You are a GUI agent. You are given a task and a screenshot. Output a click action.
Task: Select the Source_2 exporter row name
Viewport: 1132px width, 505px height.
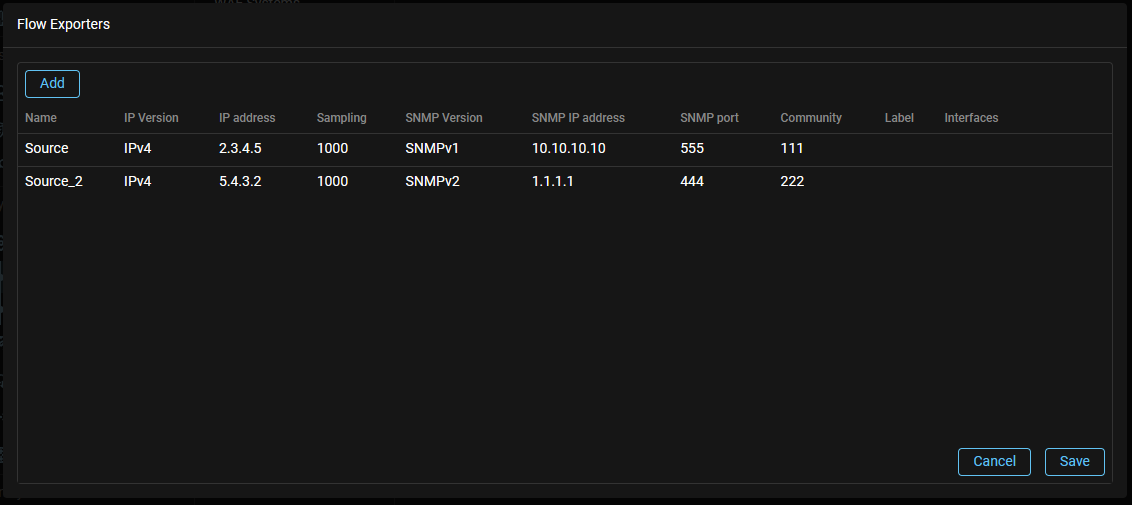[x=54, y=181]
